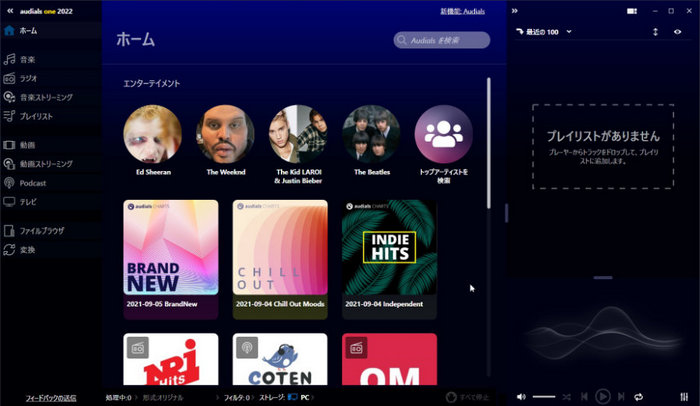This screenshot has width=700, height=406.
Task: Expand the 最近の 100 dropdown arrow
Action: (569, 32)
